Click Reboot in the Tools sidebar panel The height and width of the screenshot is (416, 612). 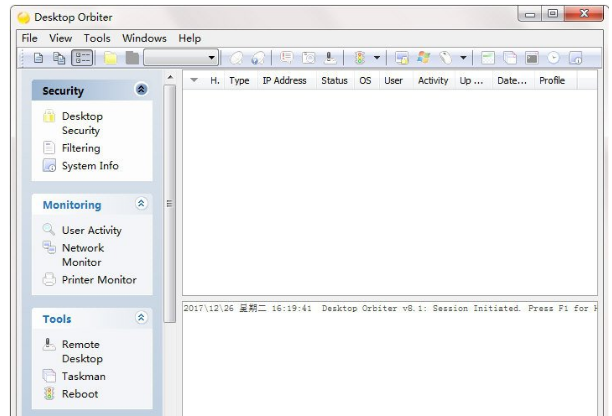pyautogui.click(x=79, y=394)
